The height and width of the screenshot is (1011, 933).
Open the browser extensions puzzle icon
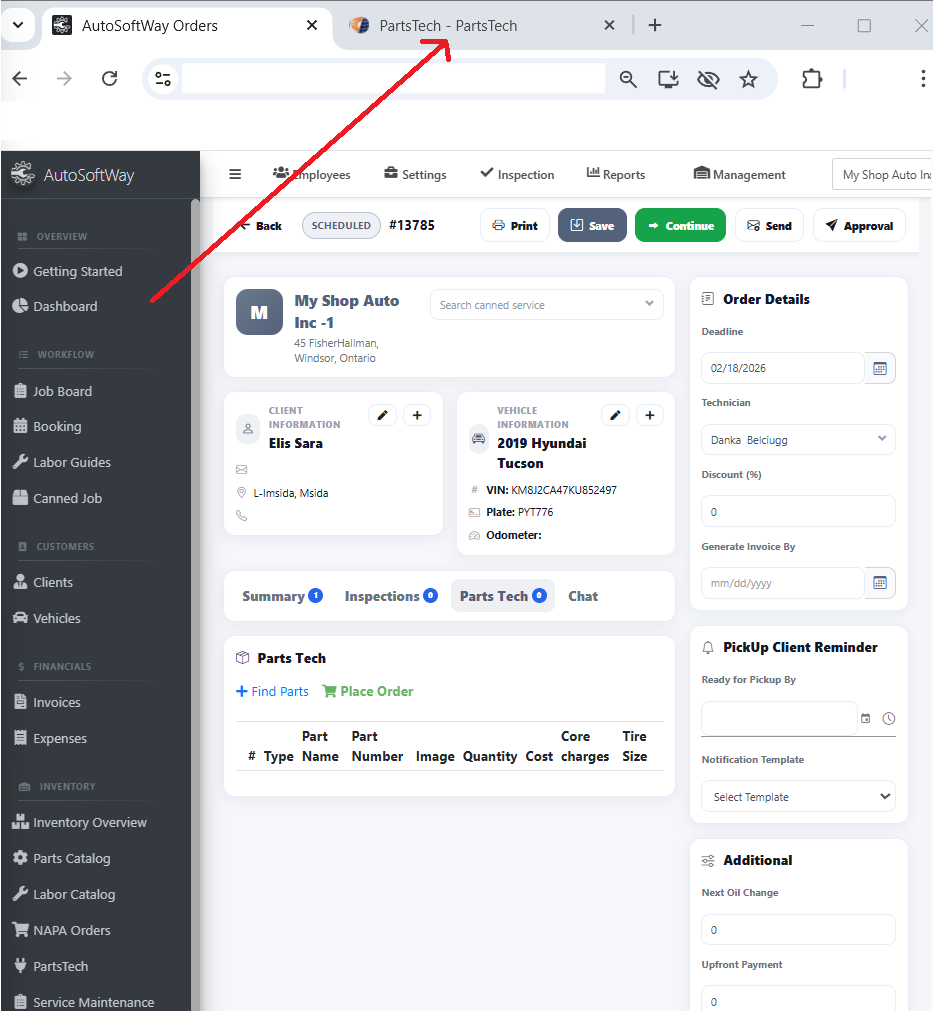812,80
